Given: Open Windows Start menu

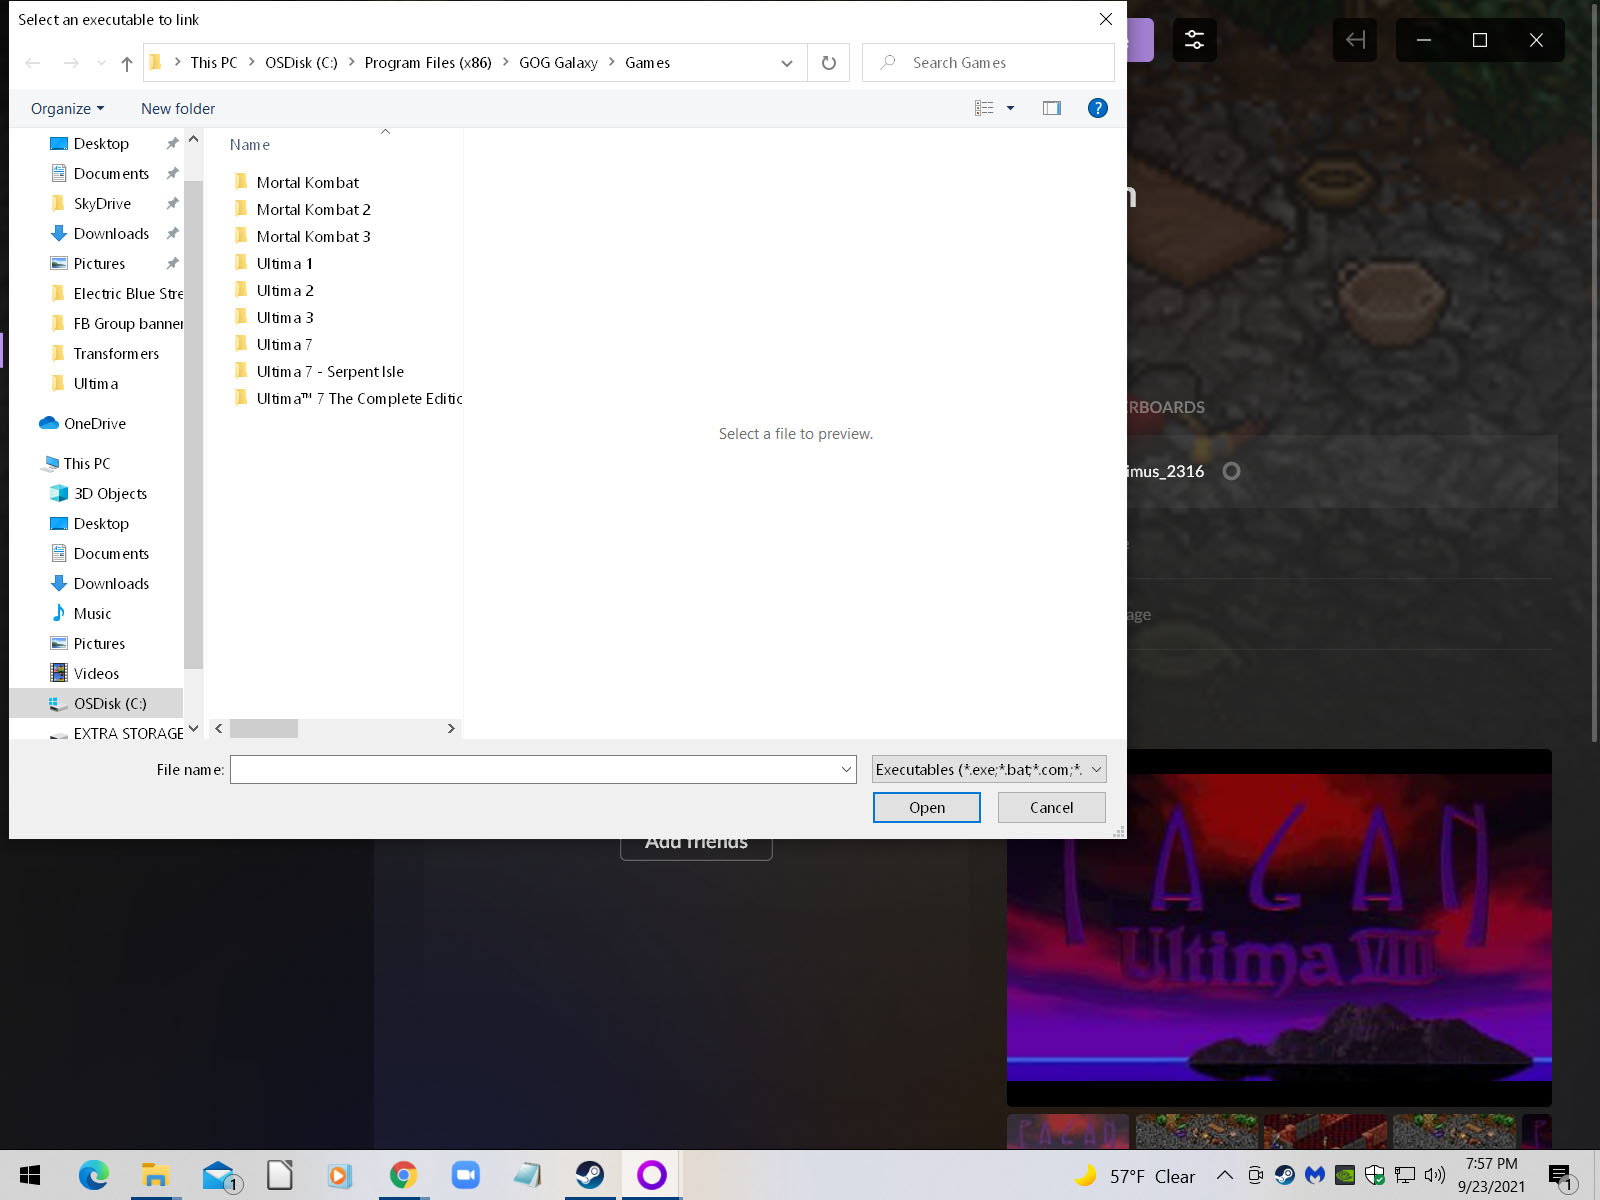Looking at the screenshot, I should click(x=30, y=1175).
